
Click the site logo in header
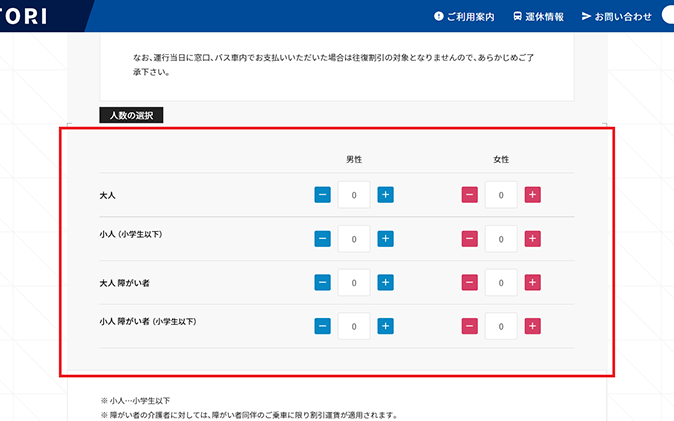[22, 16]
